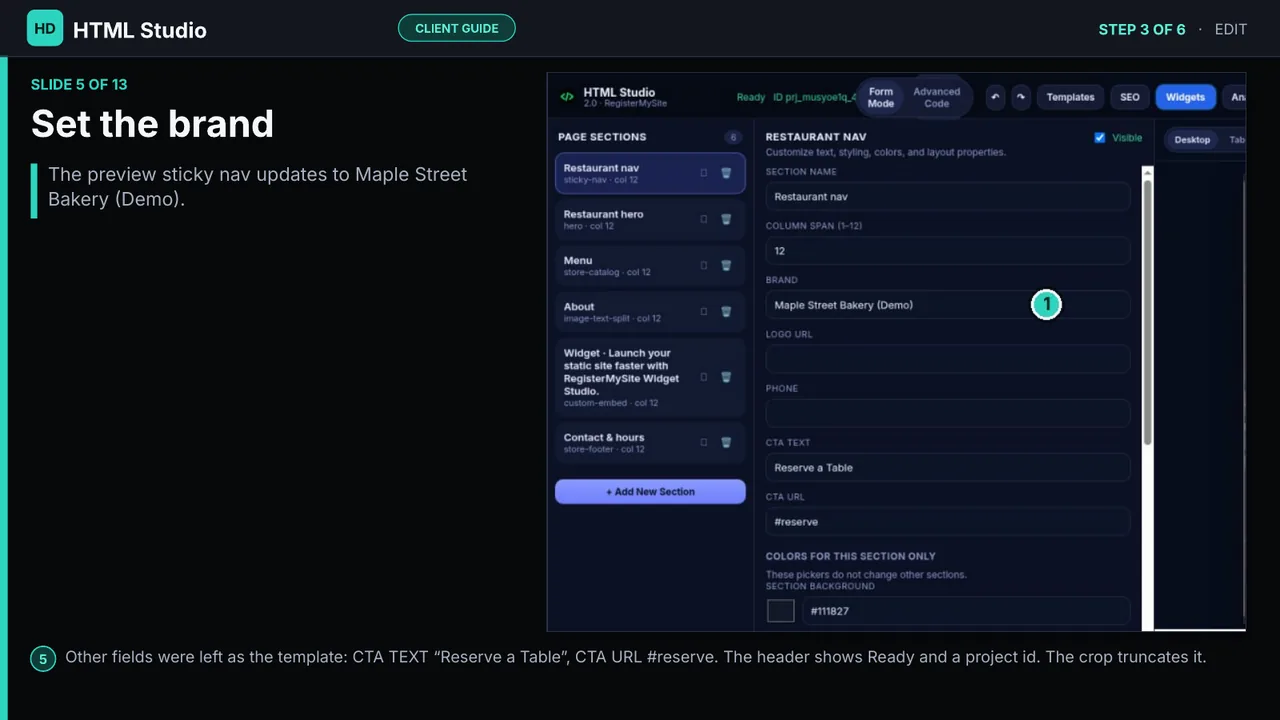Click the Section Name input field
Image resolution: width=1280 pixels, height=720 pixels.
948,197
